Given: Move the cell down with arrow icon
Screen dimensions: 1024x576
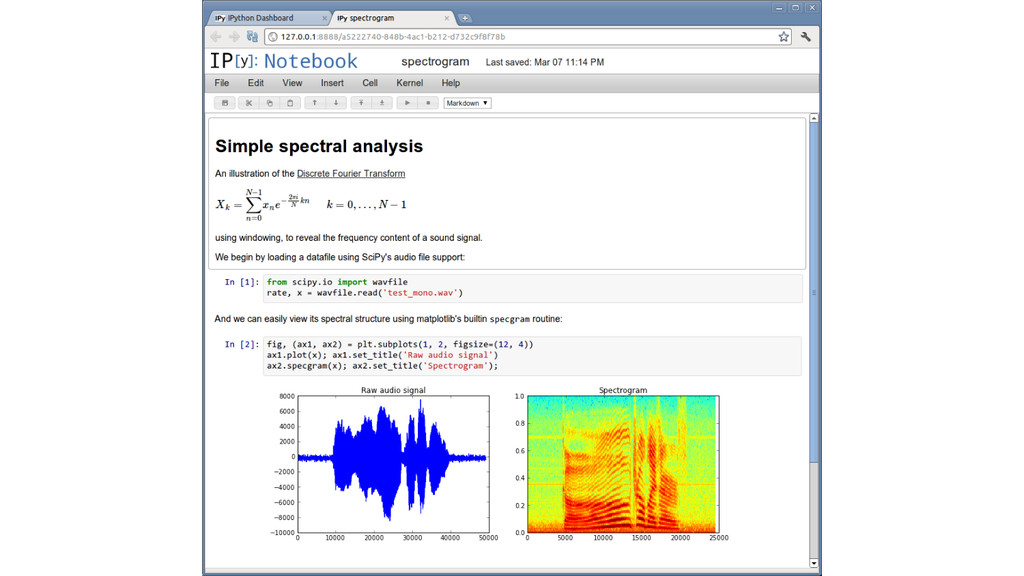Looking at the screenshot, I should point(336,103).
